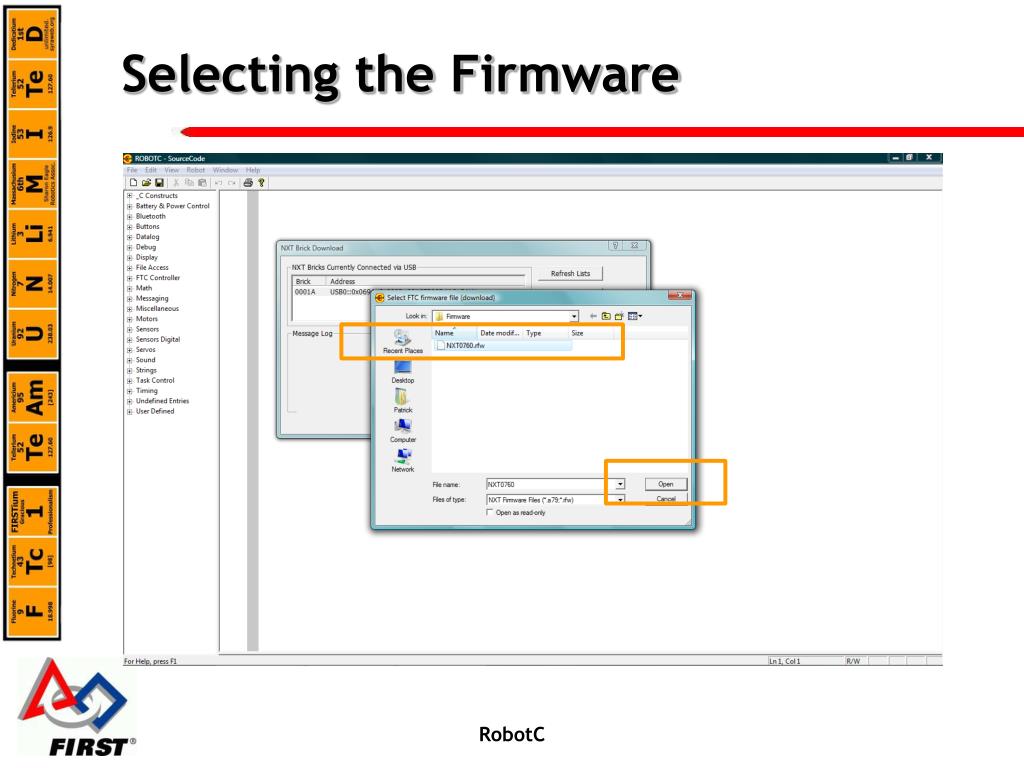Viewport: 1024px width, 768px height.
Task: Open the Patrick user folder shortcut
Action: [403, 401]
